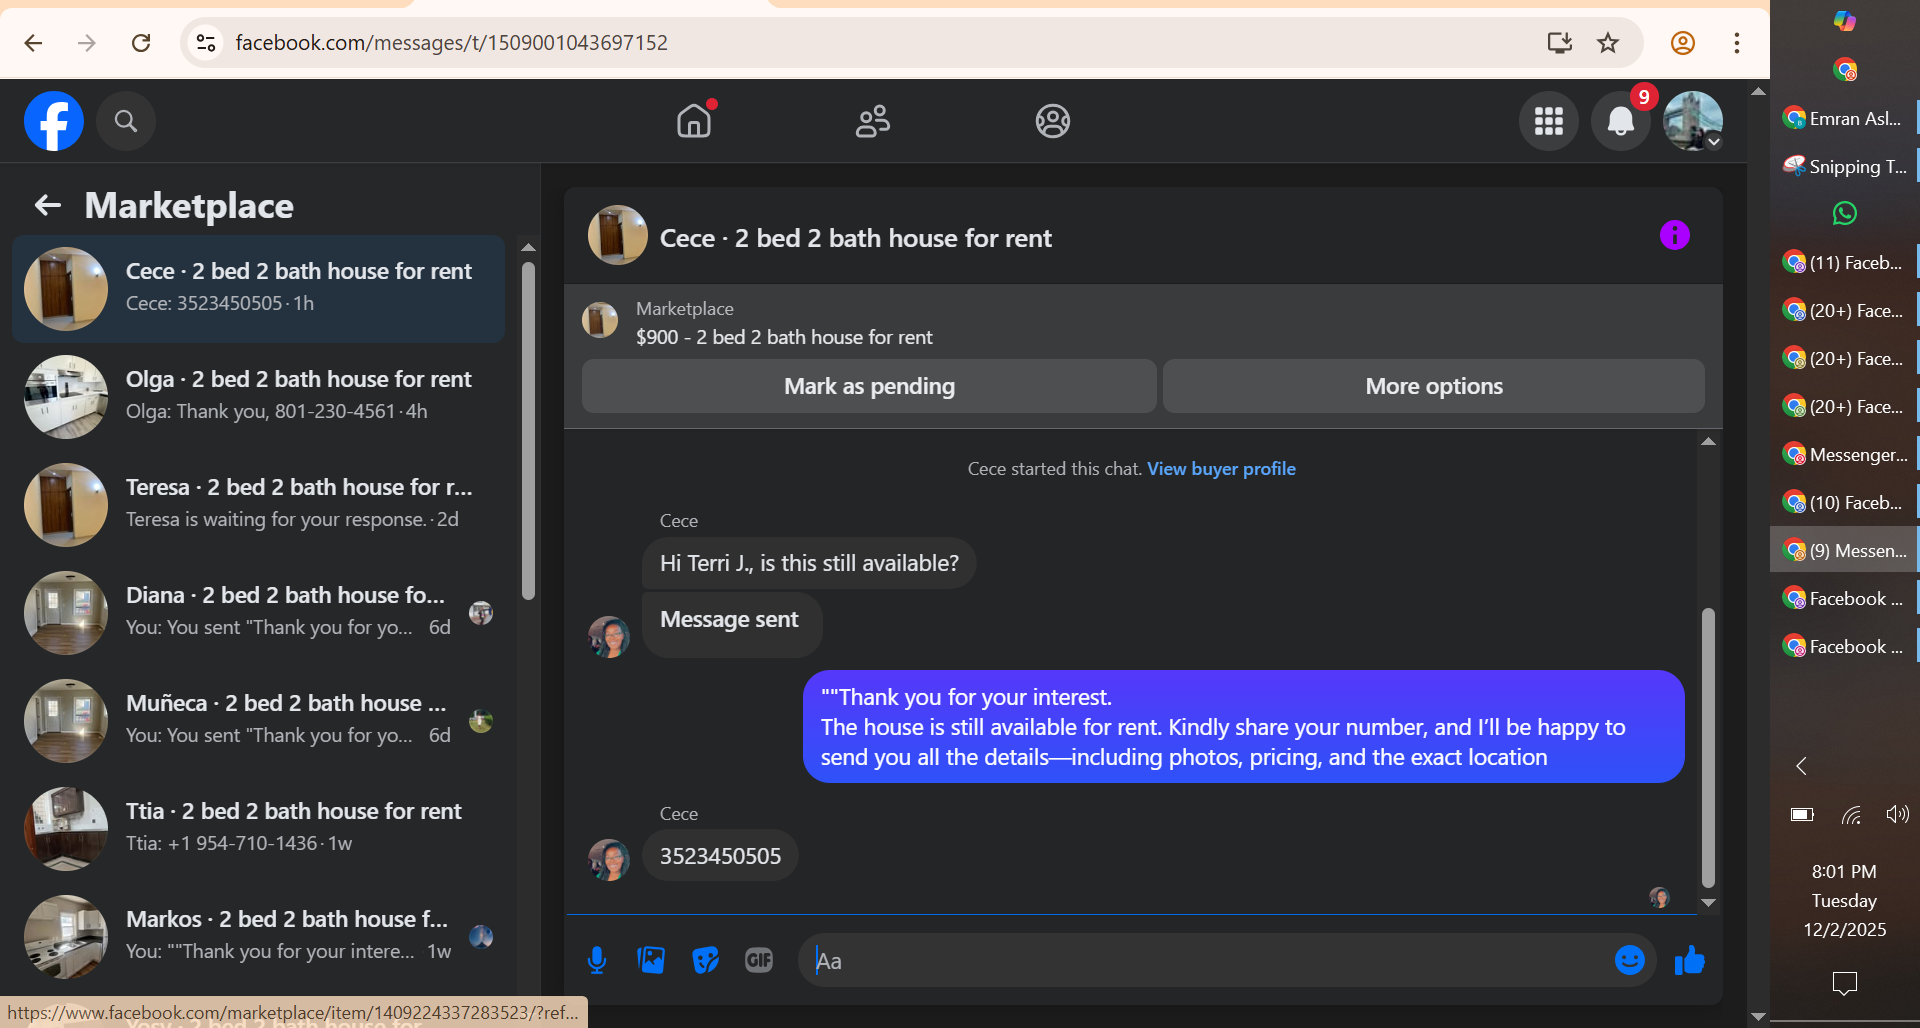The height and width of the screenshot is (1028, 1920).
Task: Switch to (11) Facebook taskbar window
Action: tap(1843, 262)
